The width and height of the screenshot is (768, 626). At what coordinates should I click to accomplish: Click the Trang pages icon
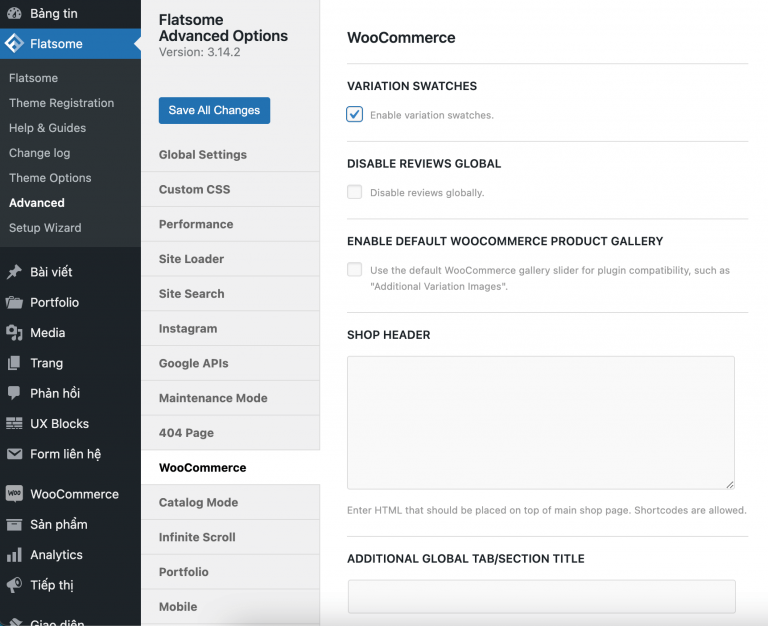(x=14, y=363)
